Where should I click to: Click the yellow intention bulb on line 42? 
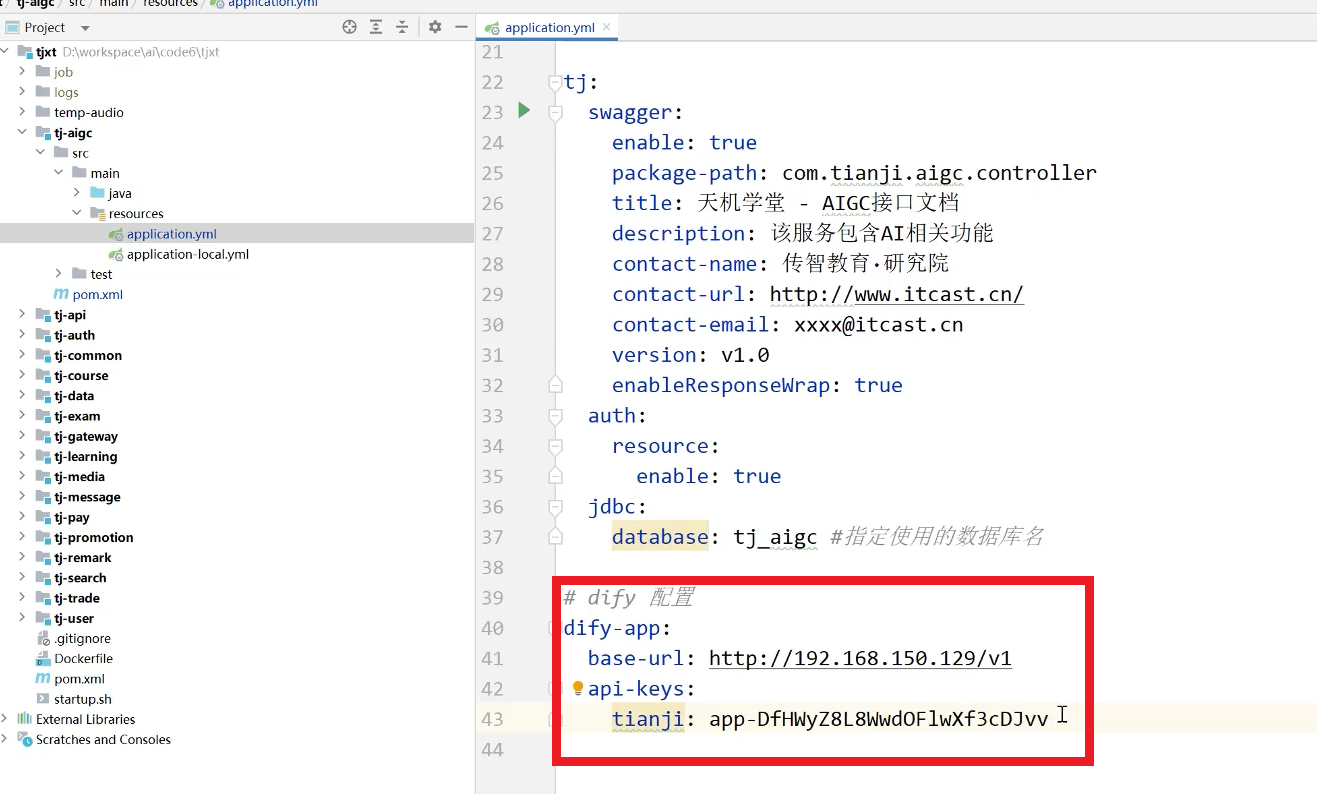(x=577, y=688)
